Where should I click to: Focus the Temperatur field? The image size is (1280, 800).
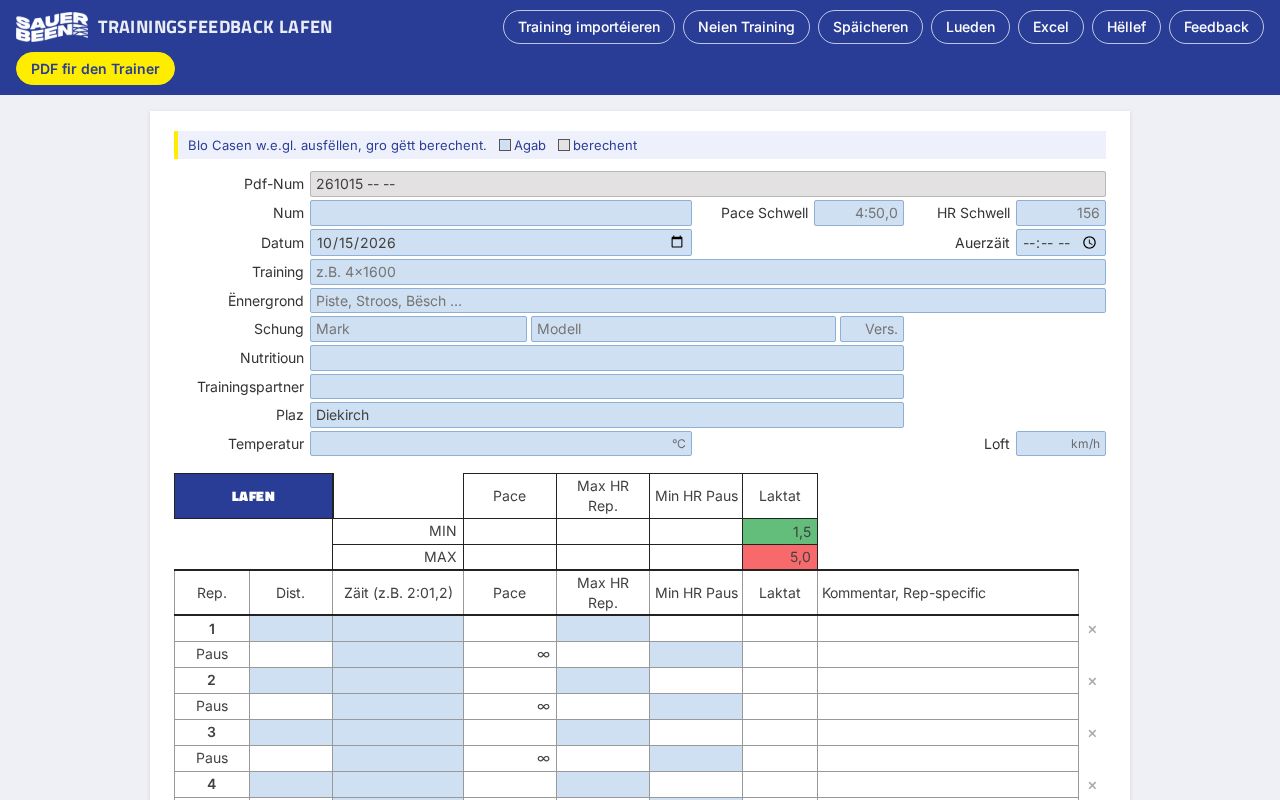[x=501, y=444]
